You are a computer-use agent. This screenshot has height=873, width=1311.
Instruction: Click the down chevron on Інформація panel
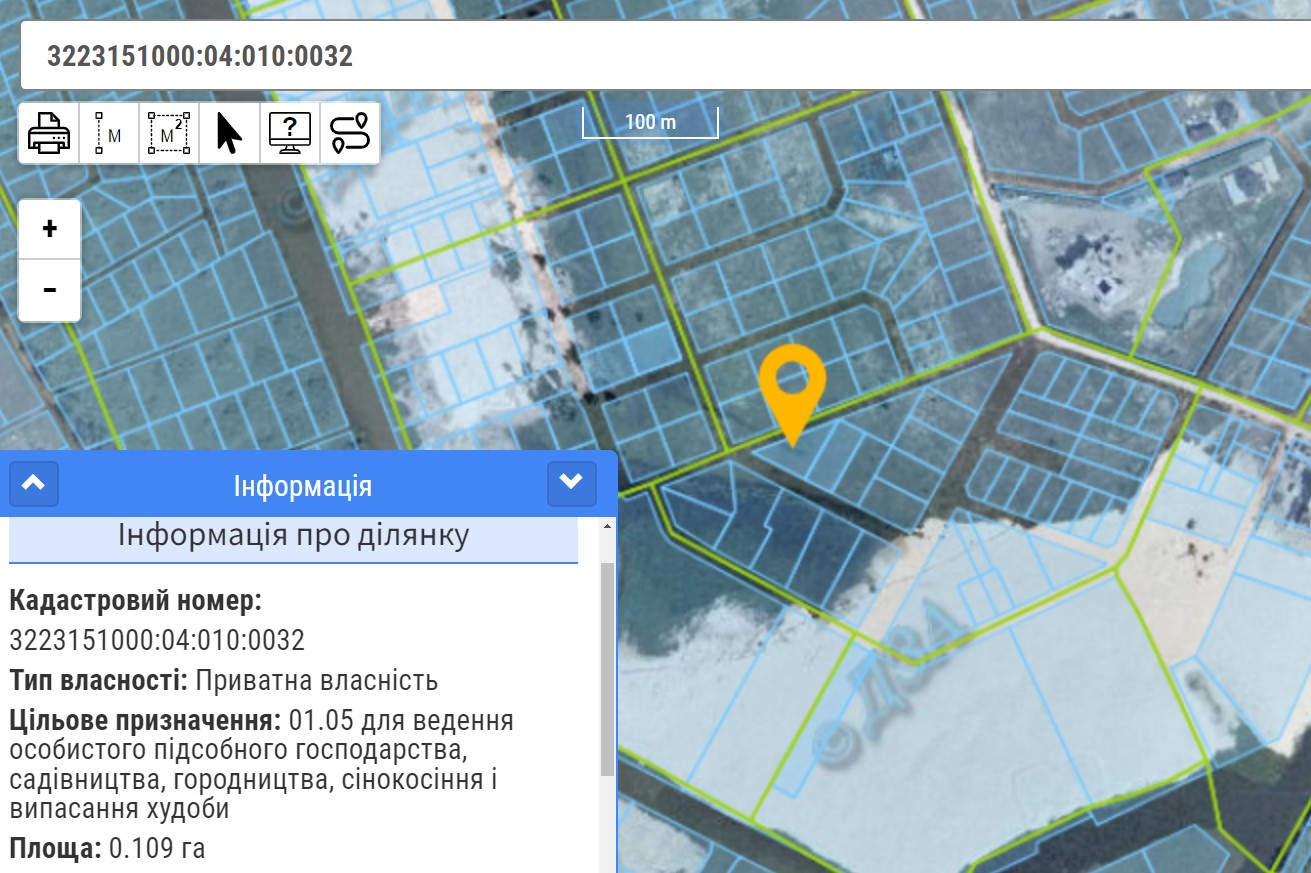pos(571,484)
